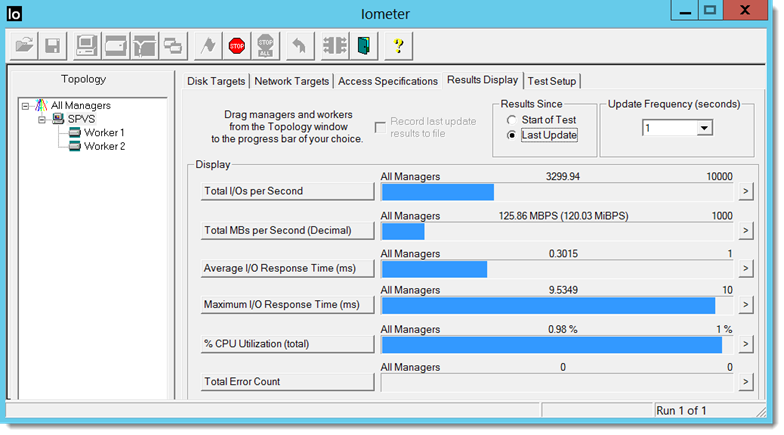This screenshot has height=435, width=784.
Task: Stop all tests with the STOP ALL icon
Action: [266, 46]
